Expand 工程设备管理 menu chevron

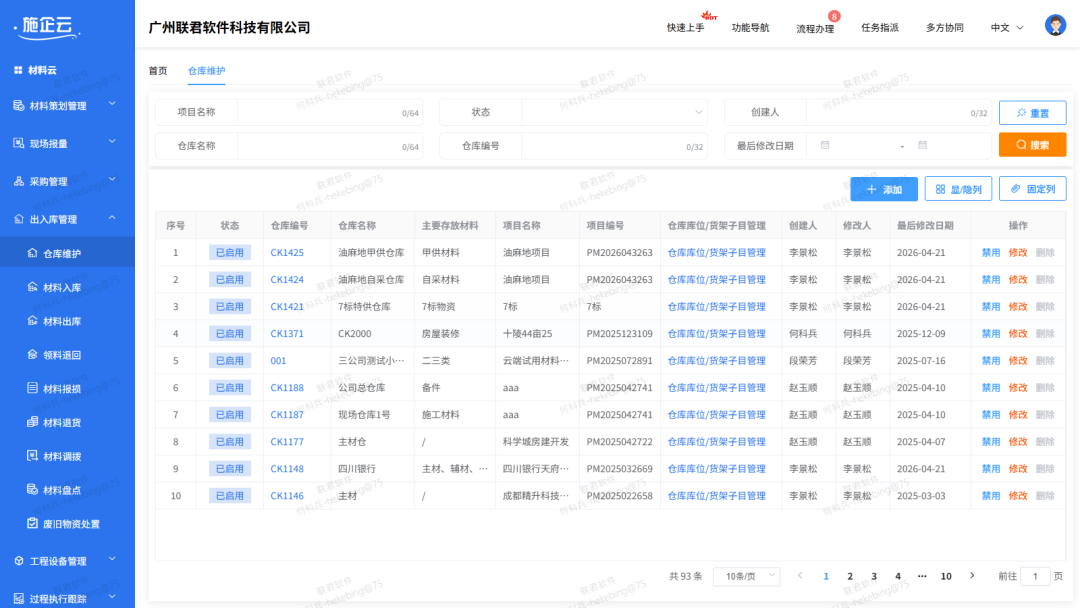(112, 559)
